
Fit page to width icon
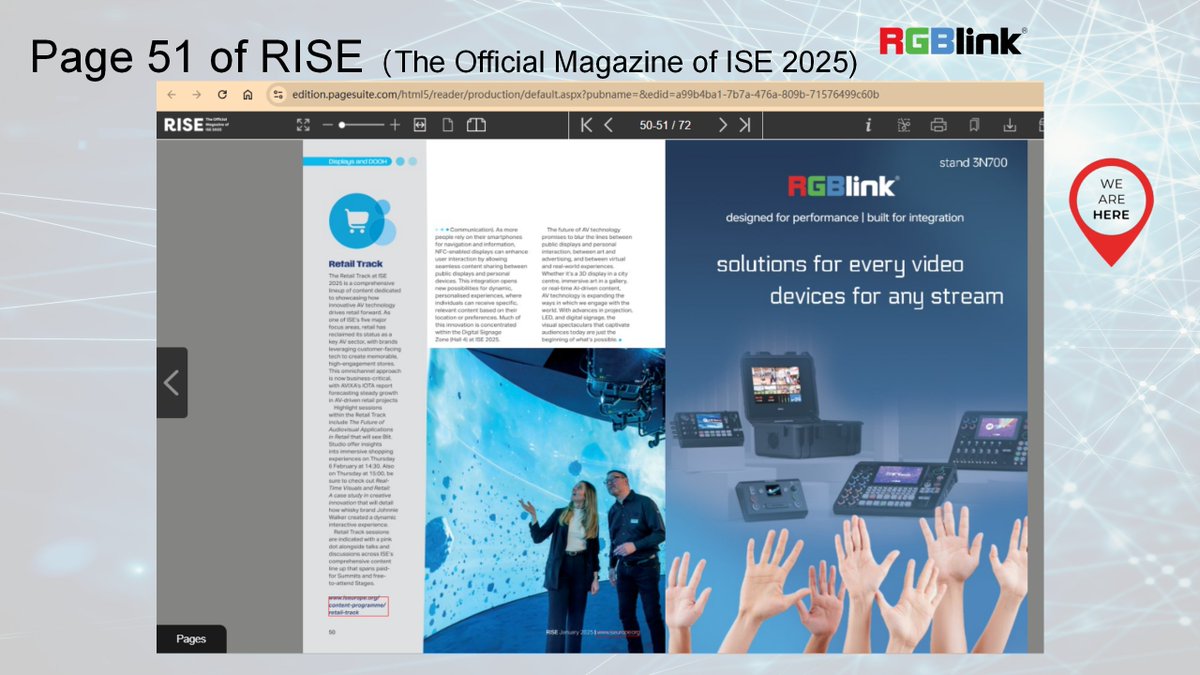pyautogui.click(x=420, y=125)
